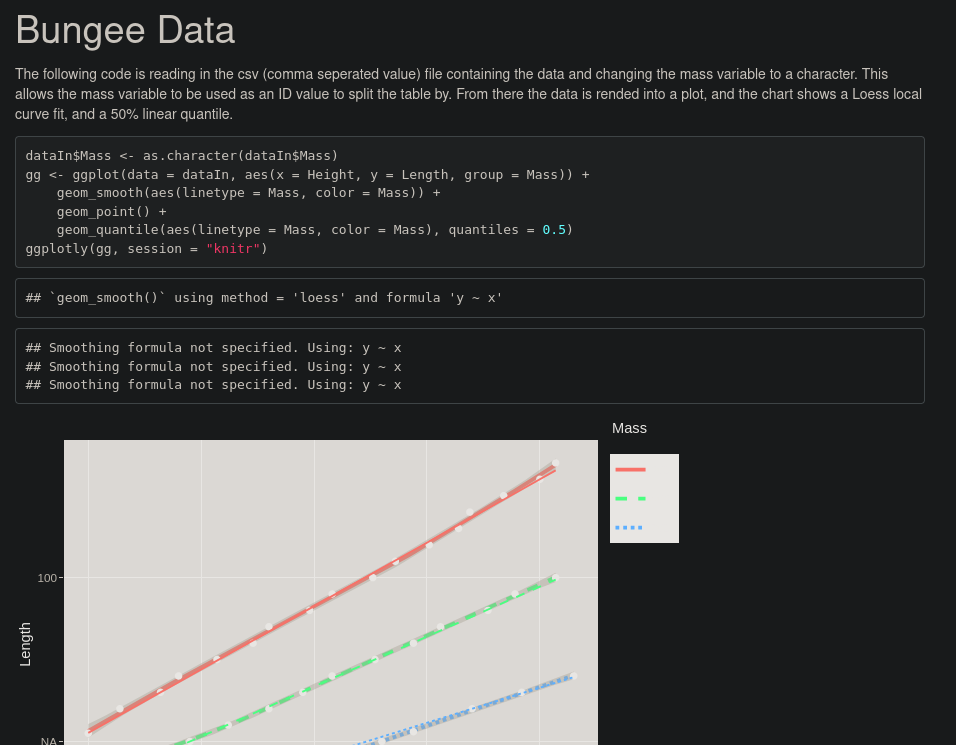Image resolution: width=956 pixels, height=745 pixels.
Task: Click the Smoothing formula not specified output block
Action: tap(469, 366)
